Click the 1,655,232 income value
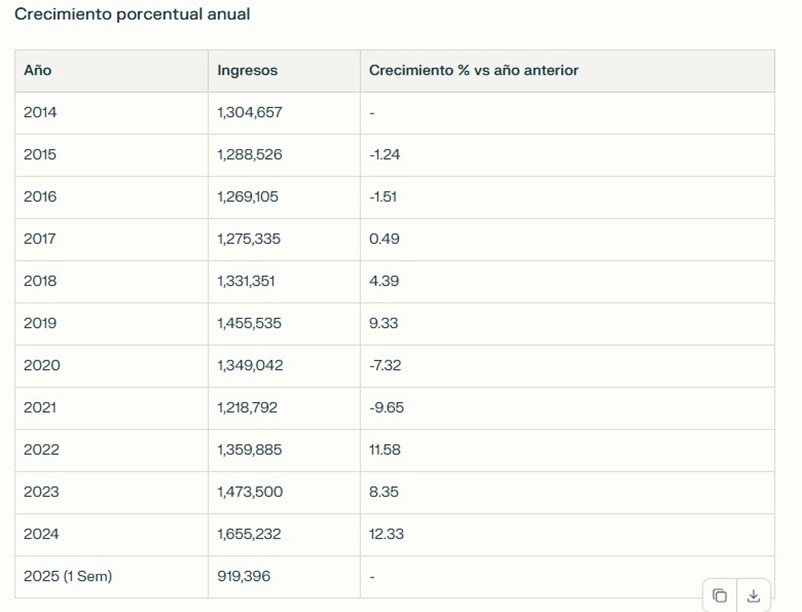Viewport: 802px width, 612px height. pyautogui.click(x=249, y=534)
